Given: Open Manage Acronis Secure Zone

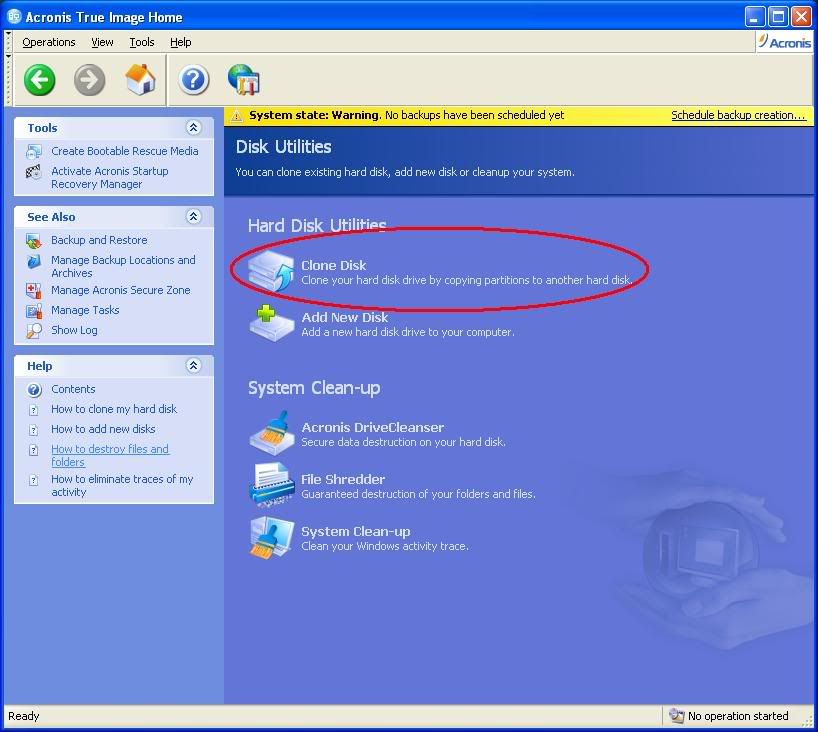Looking at the screenshot, I should (x=121, y=291).
